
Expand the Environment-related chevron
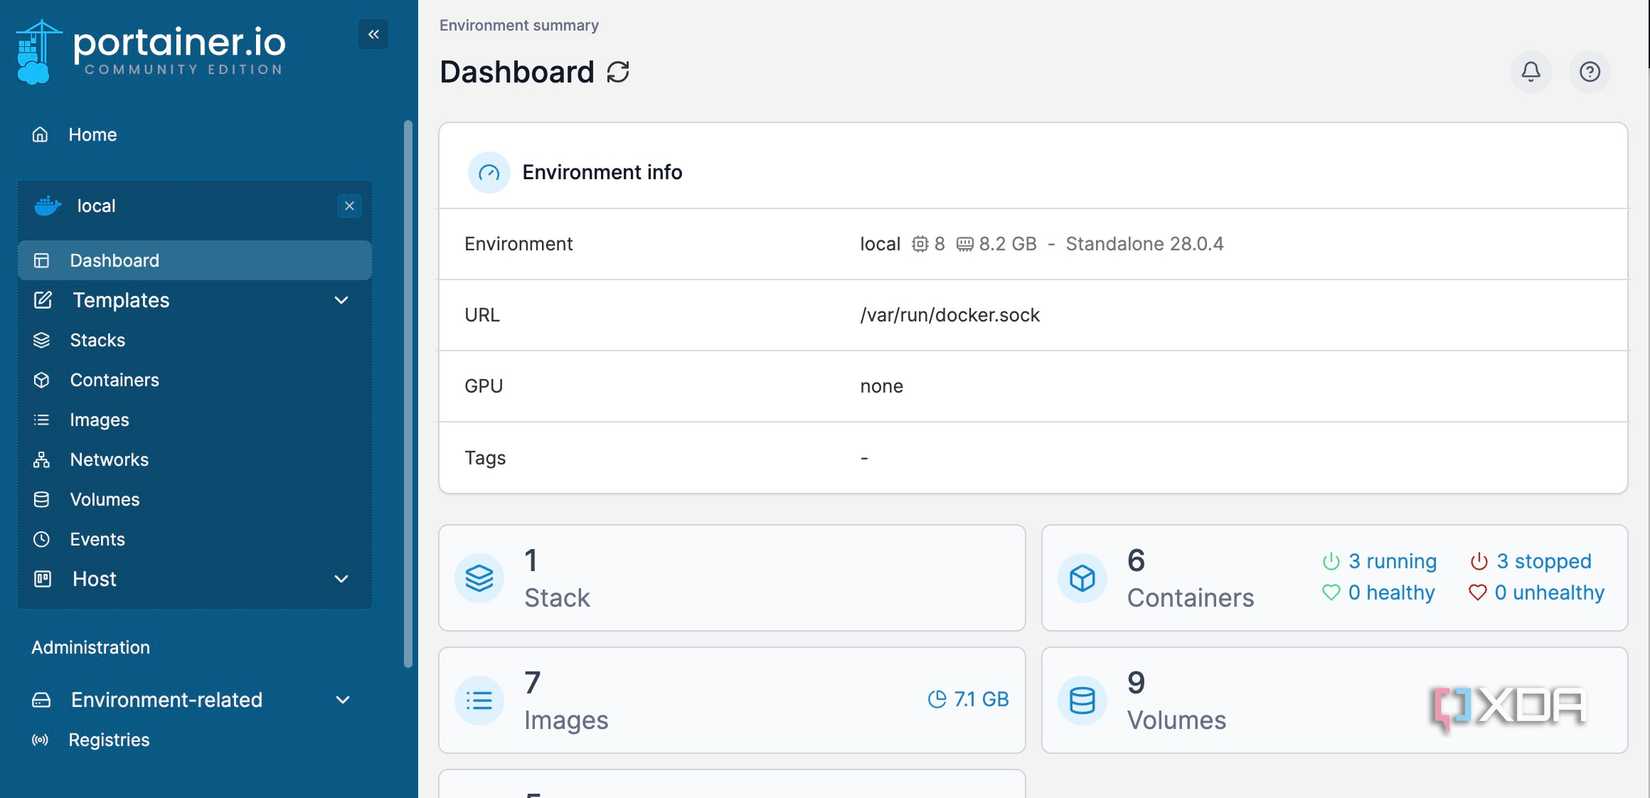point(342,700)
